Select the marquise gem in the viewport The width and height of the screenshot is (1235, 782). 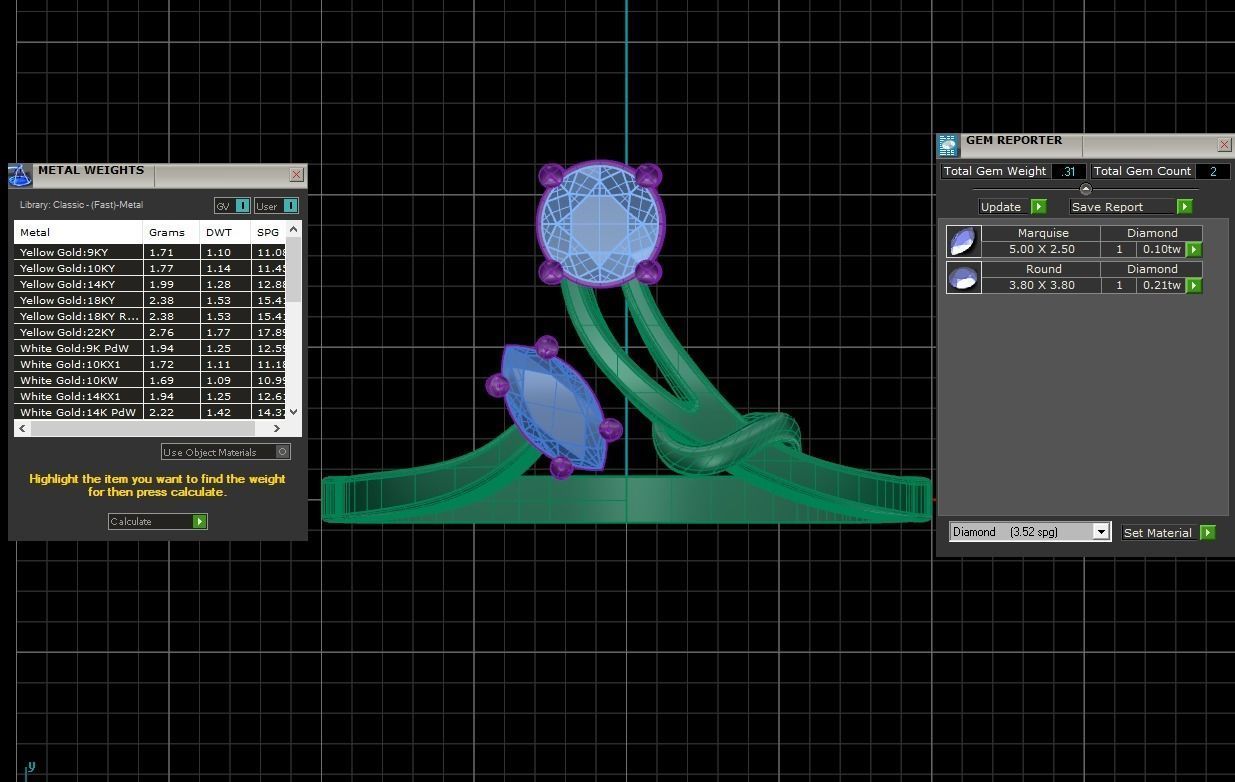coord(556,408)
